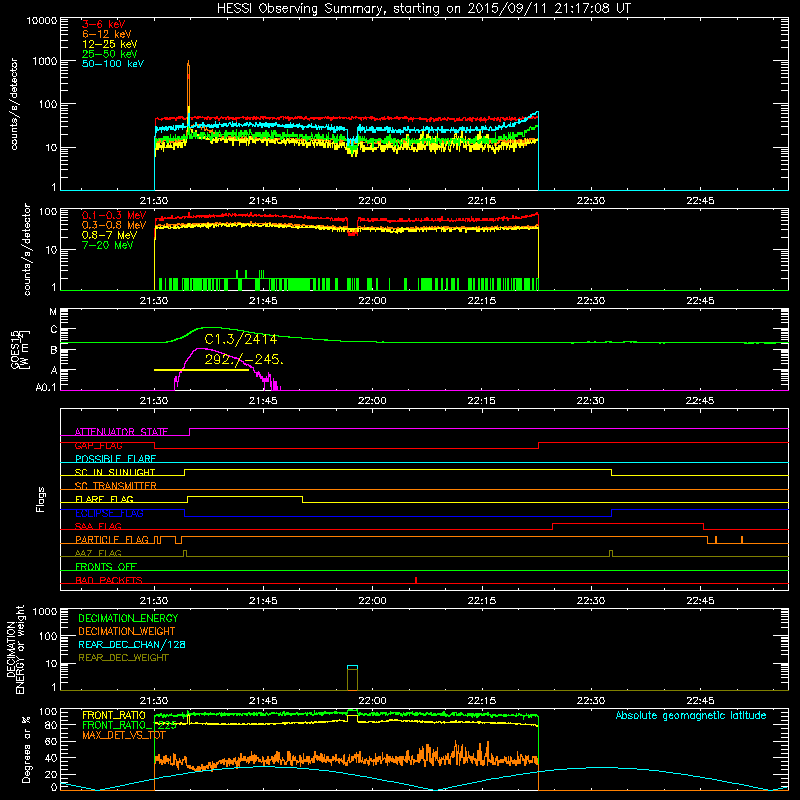Click the 292./-245. position annotation
Image resolution: width=800 pixels, height=800 pixels.
(244, 359)
